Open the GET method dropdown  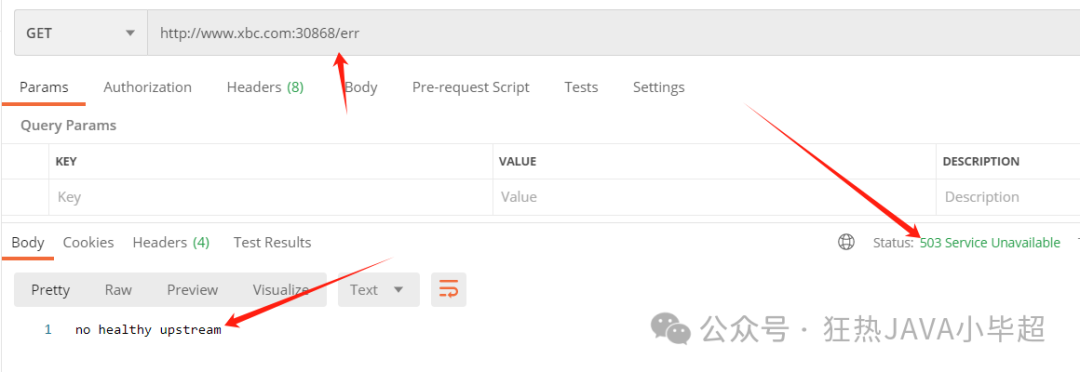pyautogui.click(x=81, y=33)
